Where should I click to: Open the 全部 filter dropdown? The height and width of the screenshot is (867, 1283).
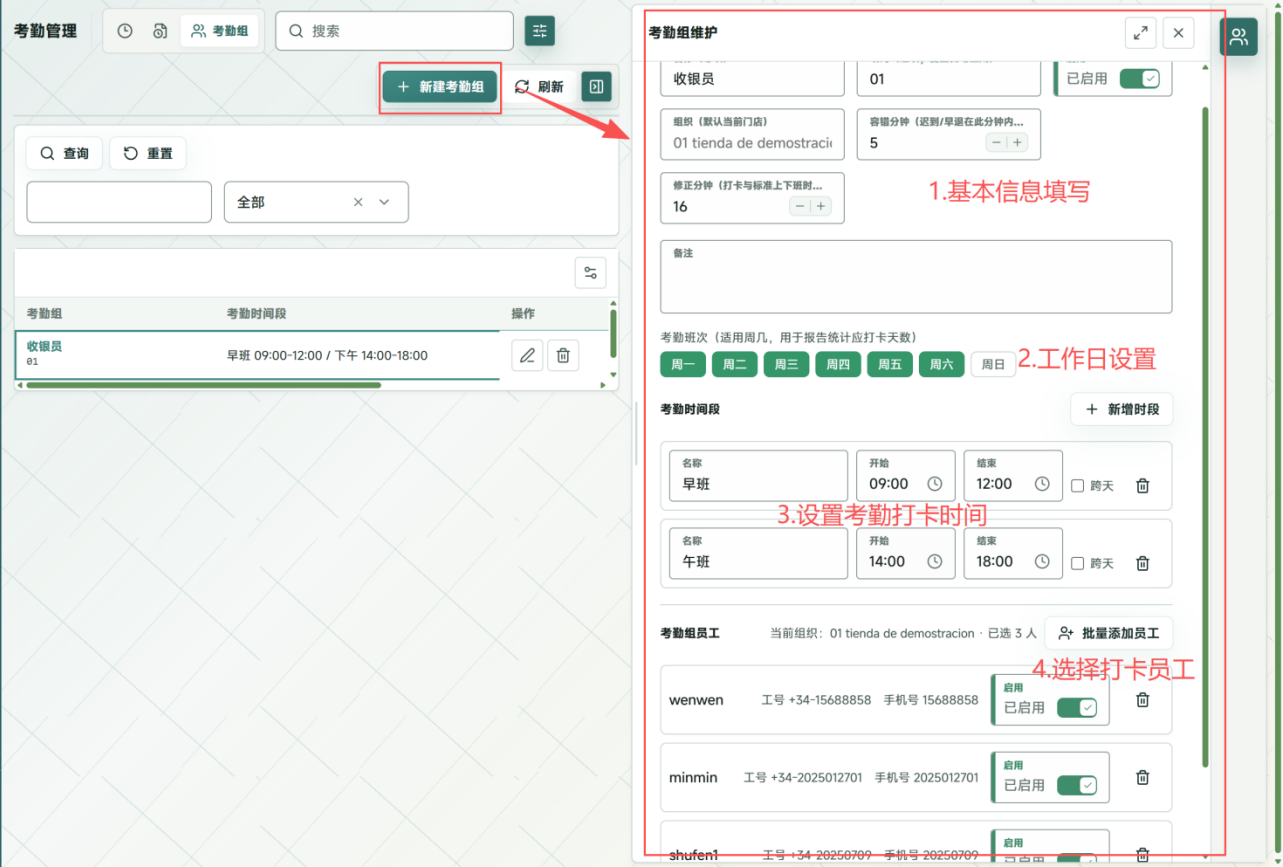[316, 202]
